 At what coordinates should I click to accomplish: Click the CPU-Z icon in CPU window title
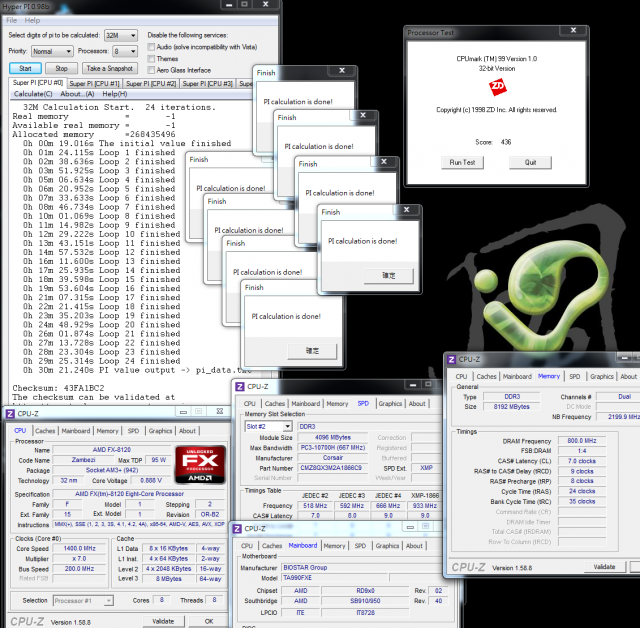pyautogui.click(x=10, y=414)
